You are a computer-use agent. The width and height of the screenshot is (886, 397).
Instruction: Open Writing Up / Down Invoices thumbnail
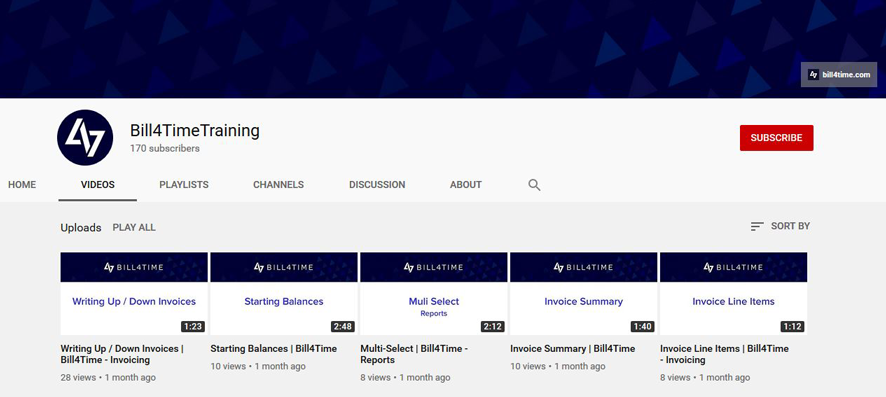[134, 294]
